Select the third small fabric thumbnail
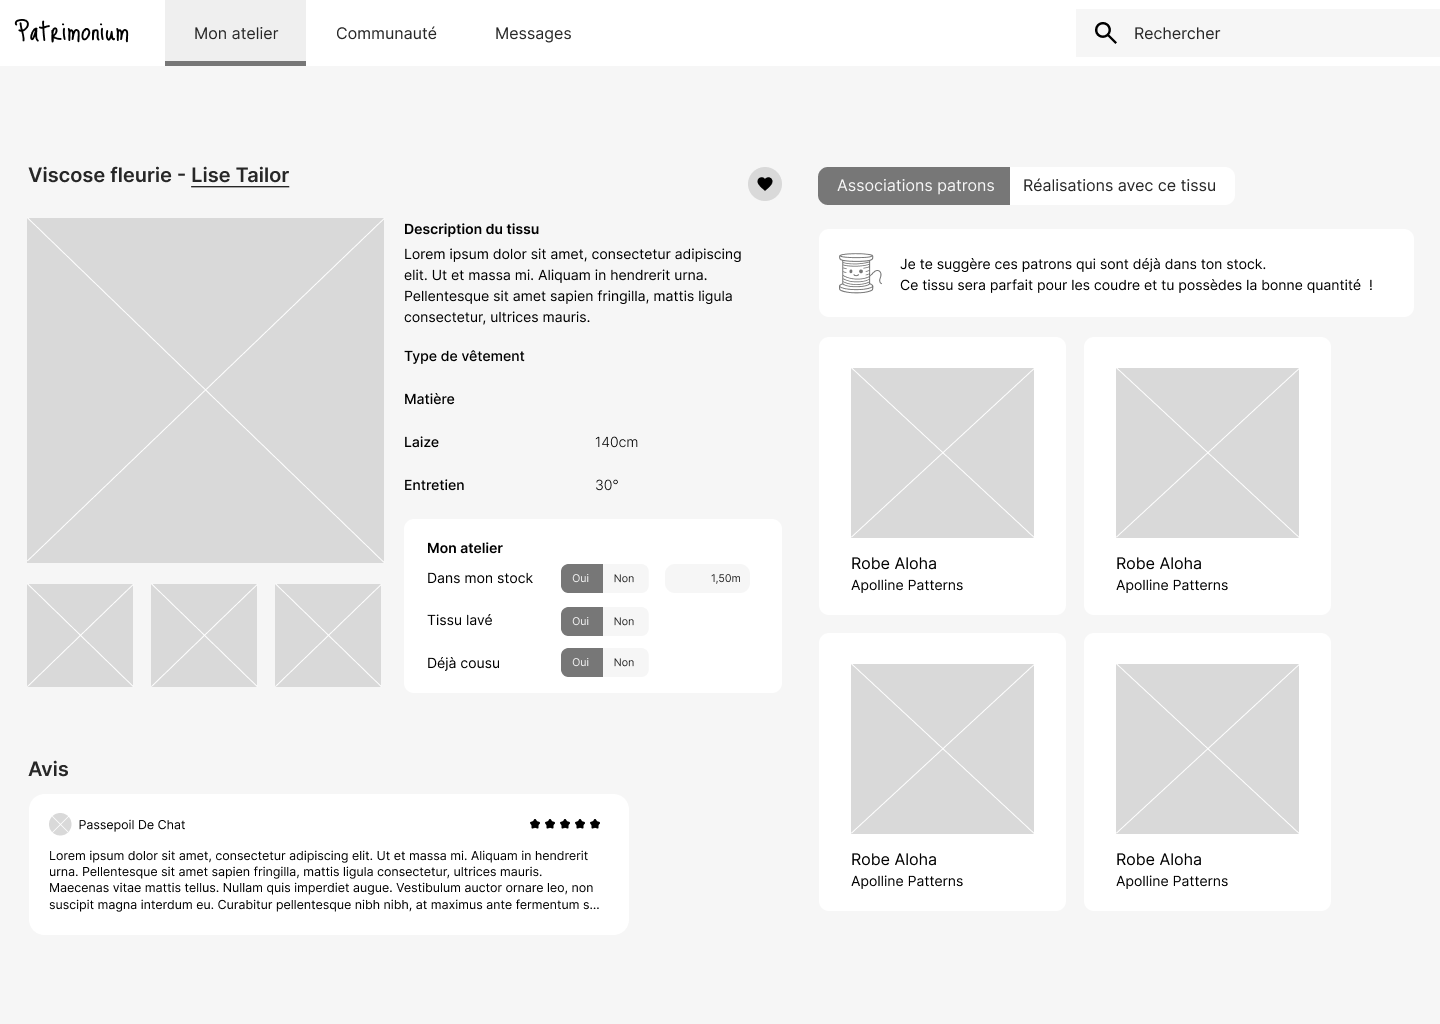Screen dimensions: 1440x1024 pos(328,635)
